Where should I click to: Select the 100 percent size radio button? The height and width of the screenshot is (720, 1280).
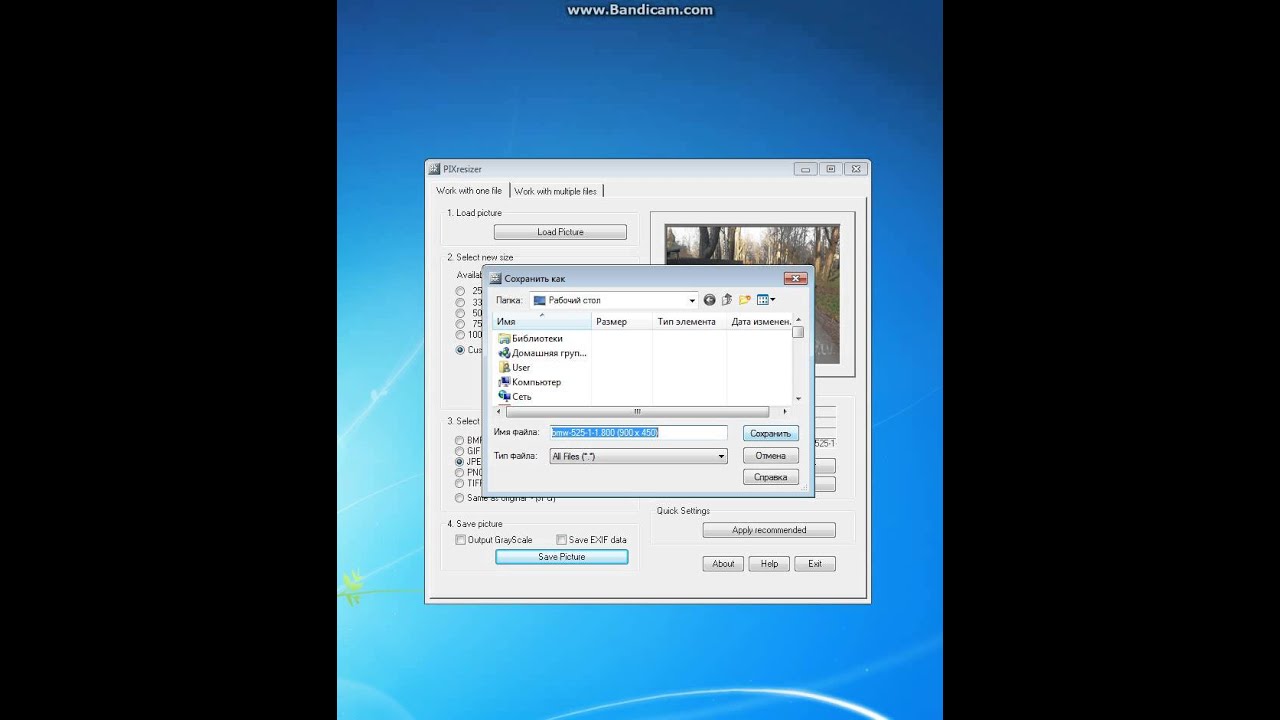pos(461,335)
